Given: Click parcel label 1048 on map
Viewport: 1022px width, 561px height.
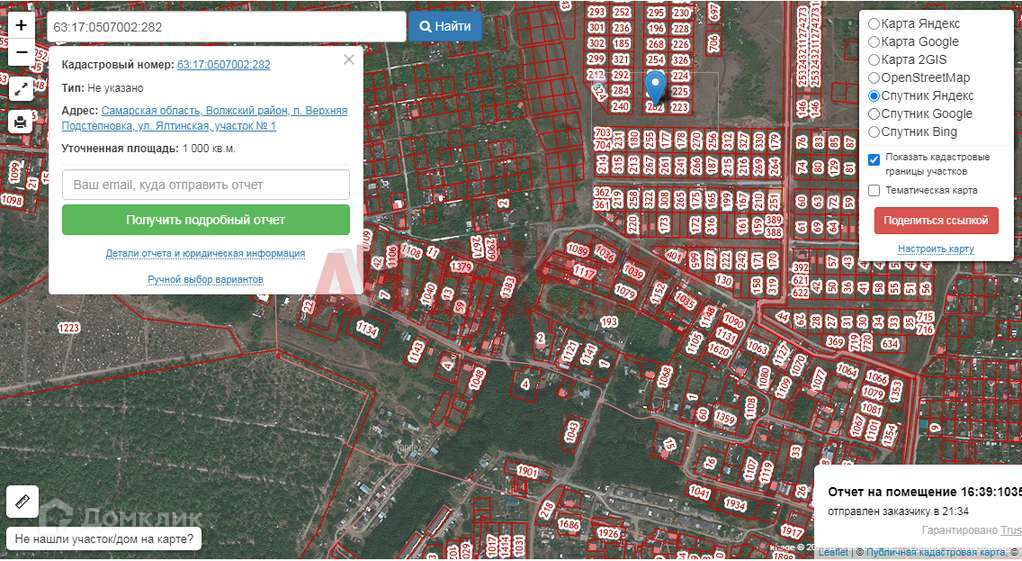Looking at the screenshot, I should coord(476,379).
